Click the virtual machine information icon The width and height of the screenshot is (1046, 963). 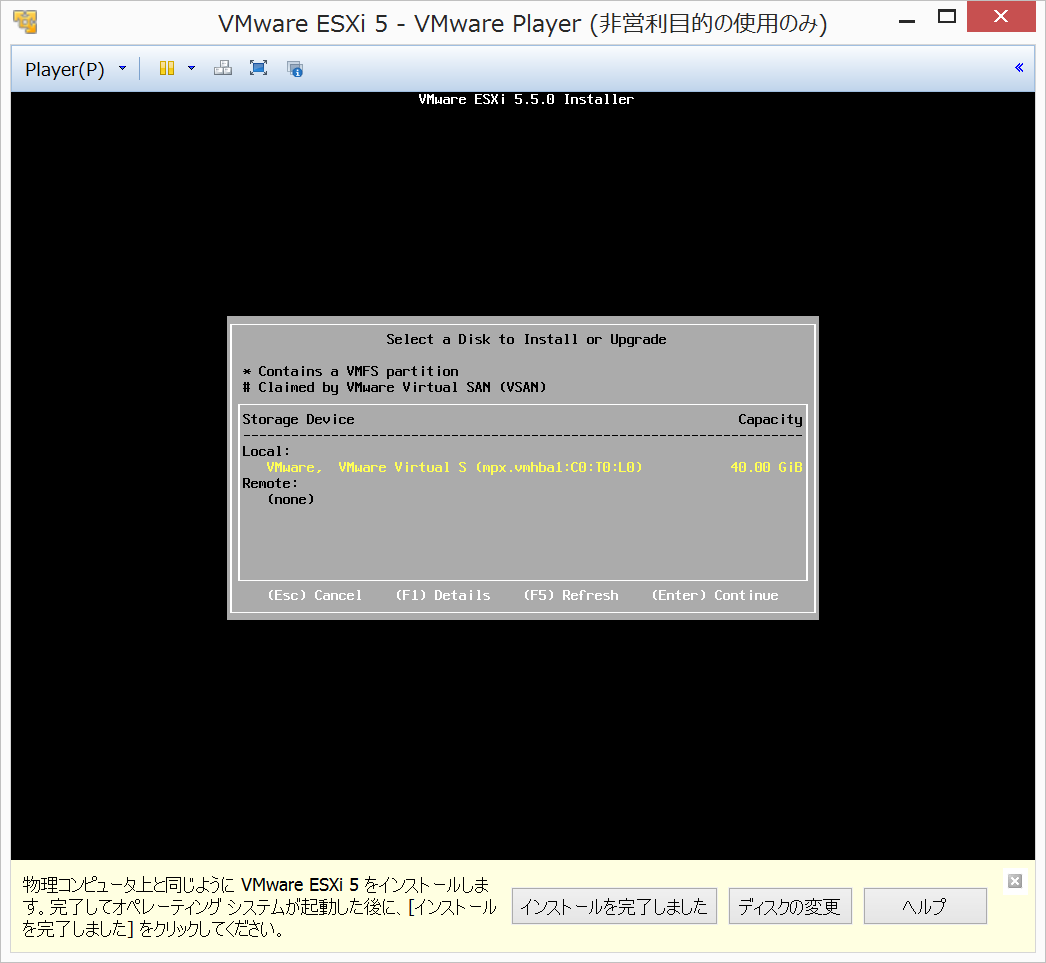click(294, 68)
